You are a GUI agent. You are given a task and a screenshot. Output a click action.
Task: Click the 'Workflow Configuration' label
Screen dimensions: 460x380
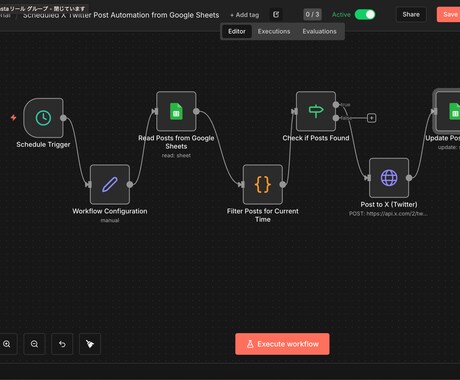(x=110, y=211)
